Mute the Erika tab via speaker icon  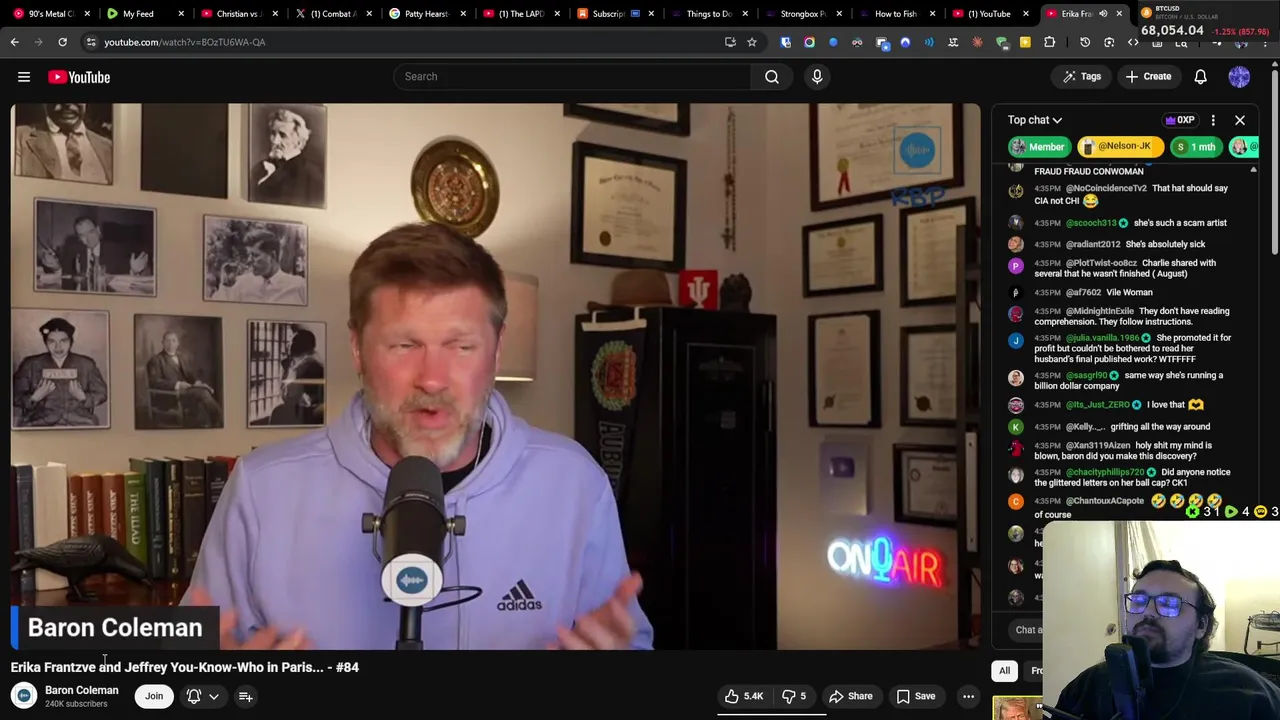coord(1103,14)
